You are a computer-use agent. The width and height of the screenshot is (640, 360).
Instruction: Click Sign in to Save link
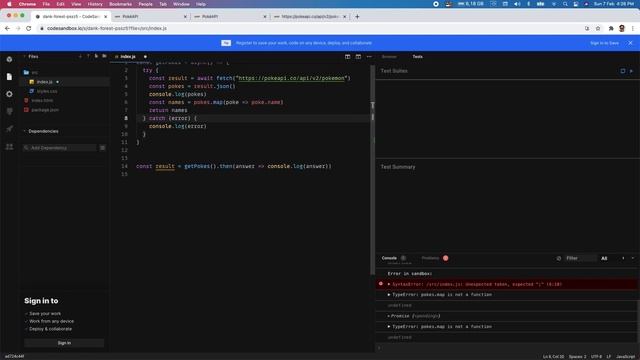point(604,43)
